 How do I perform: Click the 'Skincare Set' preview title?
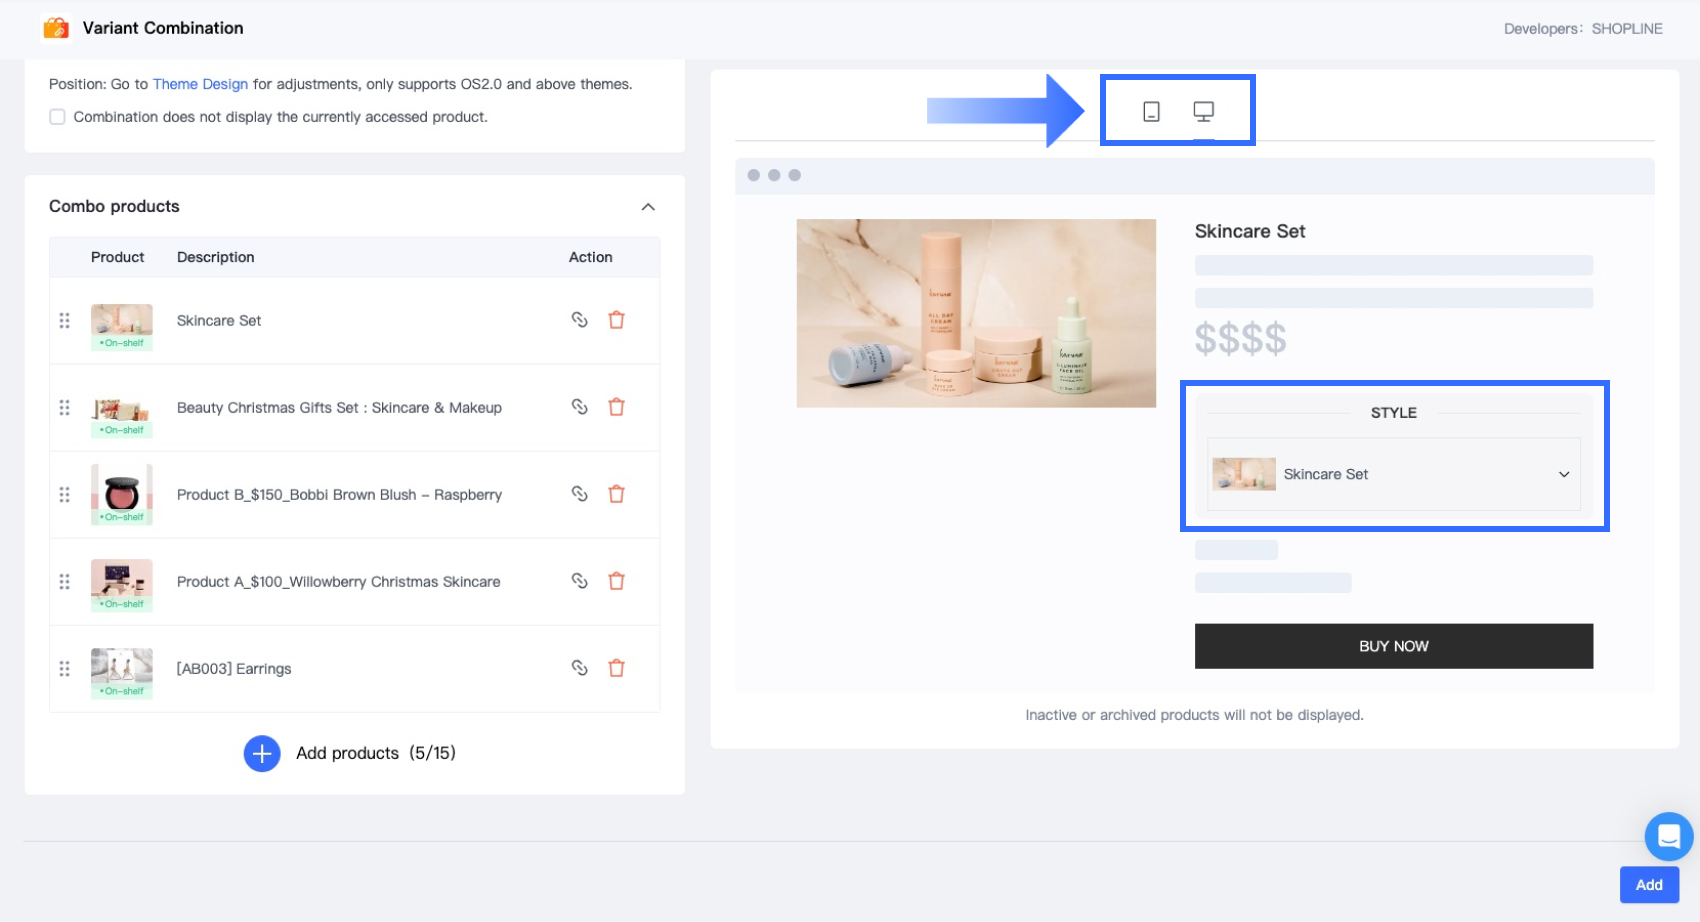(1250, 231)
